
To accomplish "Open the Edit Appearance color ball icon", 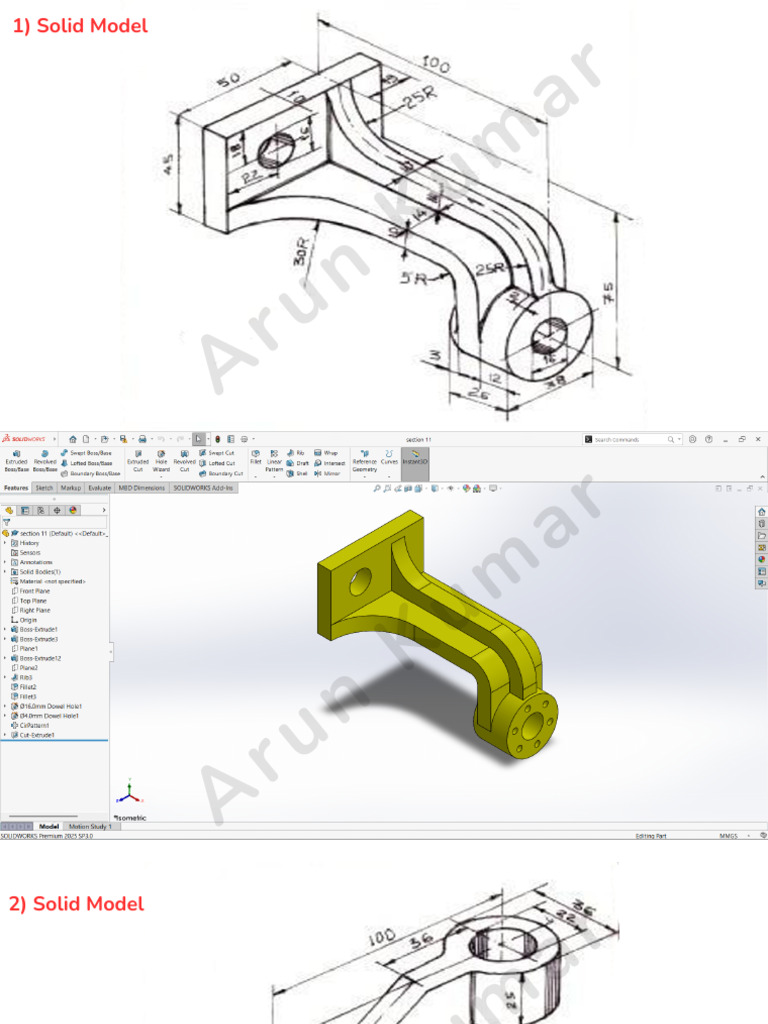I will [466, 488].
